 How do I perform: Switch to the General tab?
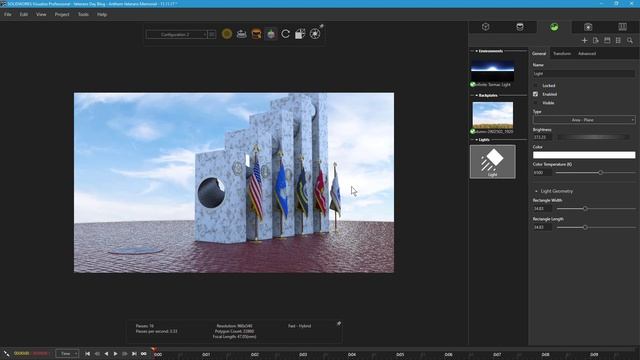coord(539,53)
